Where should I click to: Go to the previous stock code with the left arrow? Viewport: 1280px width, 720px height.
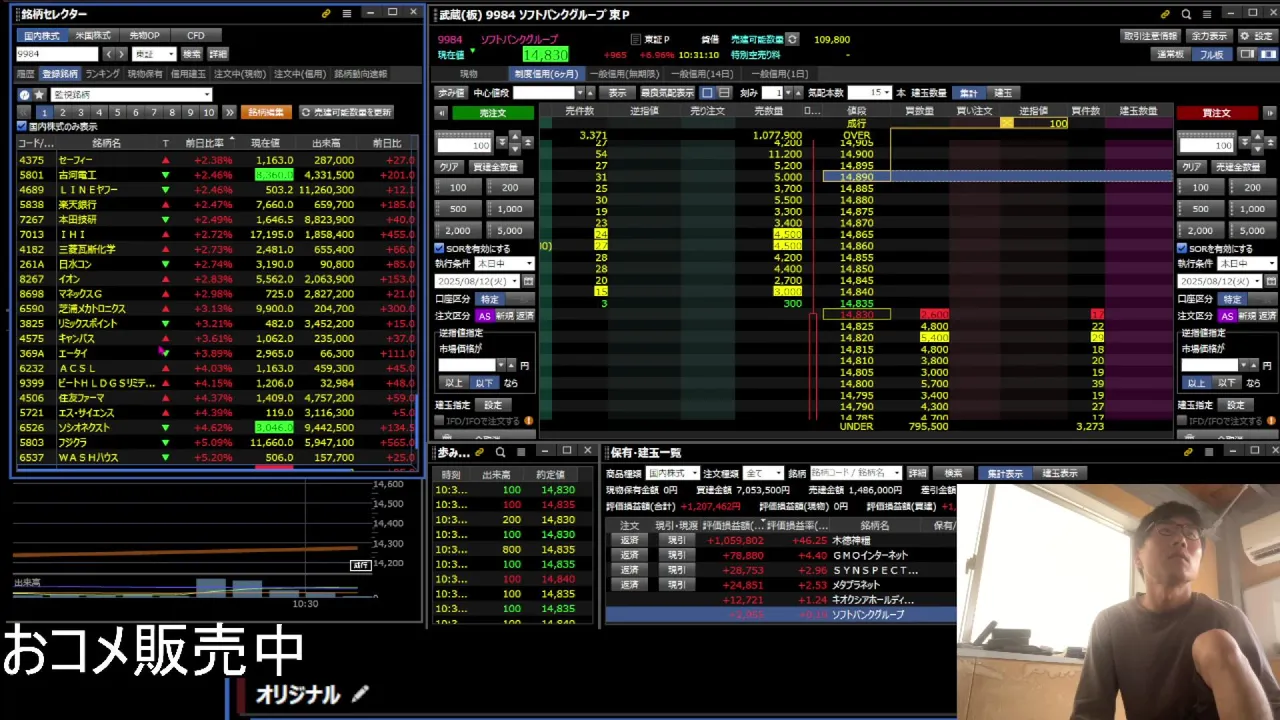109,54
